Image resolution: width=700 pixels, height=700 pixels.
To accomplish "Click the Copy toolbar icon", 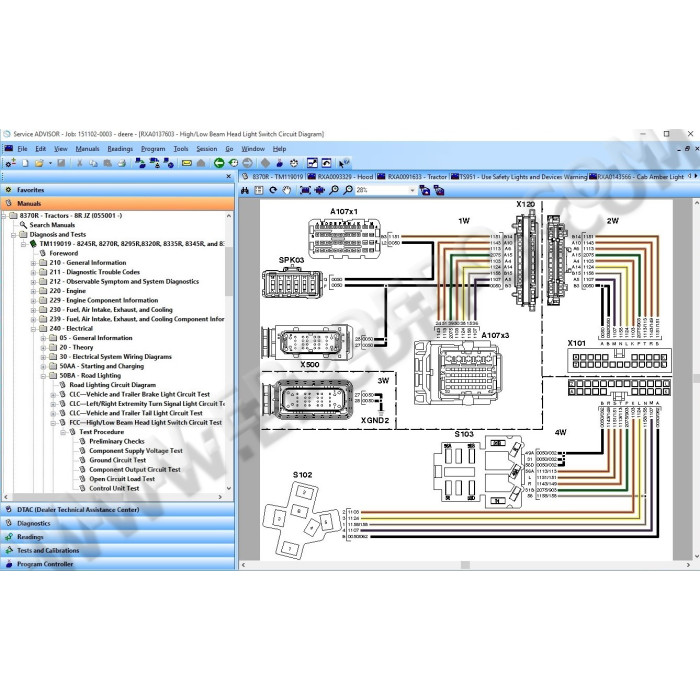I will [x=93, y=163].
